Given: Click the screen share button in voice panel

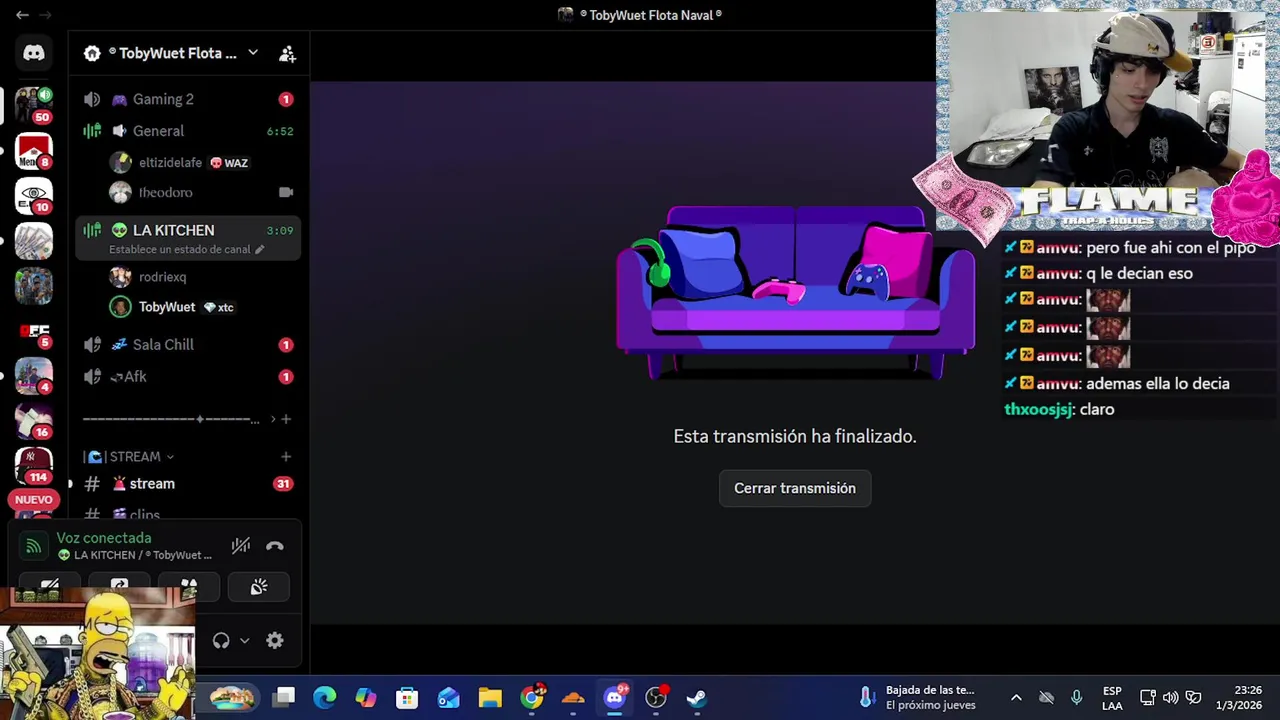Looking at the screenshot, I should pyautogui.click(x=119, y=586).
